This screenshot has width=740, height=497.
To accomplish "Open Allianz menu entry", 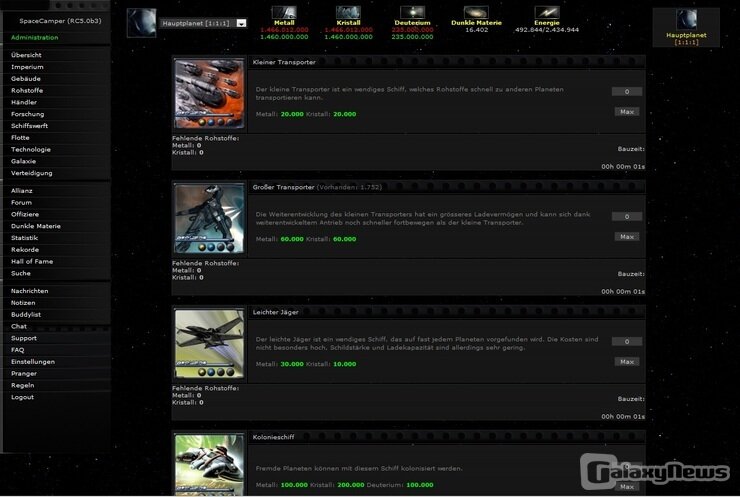I will click(22, 191).
